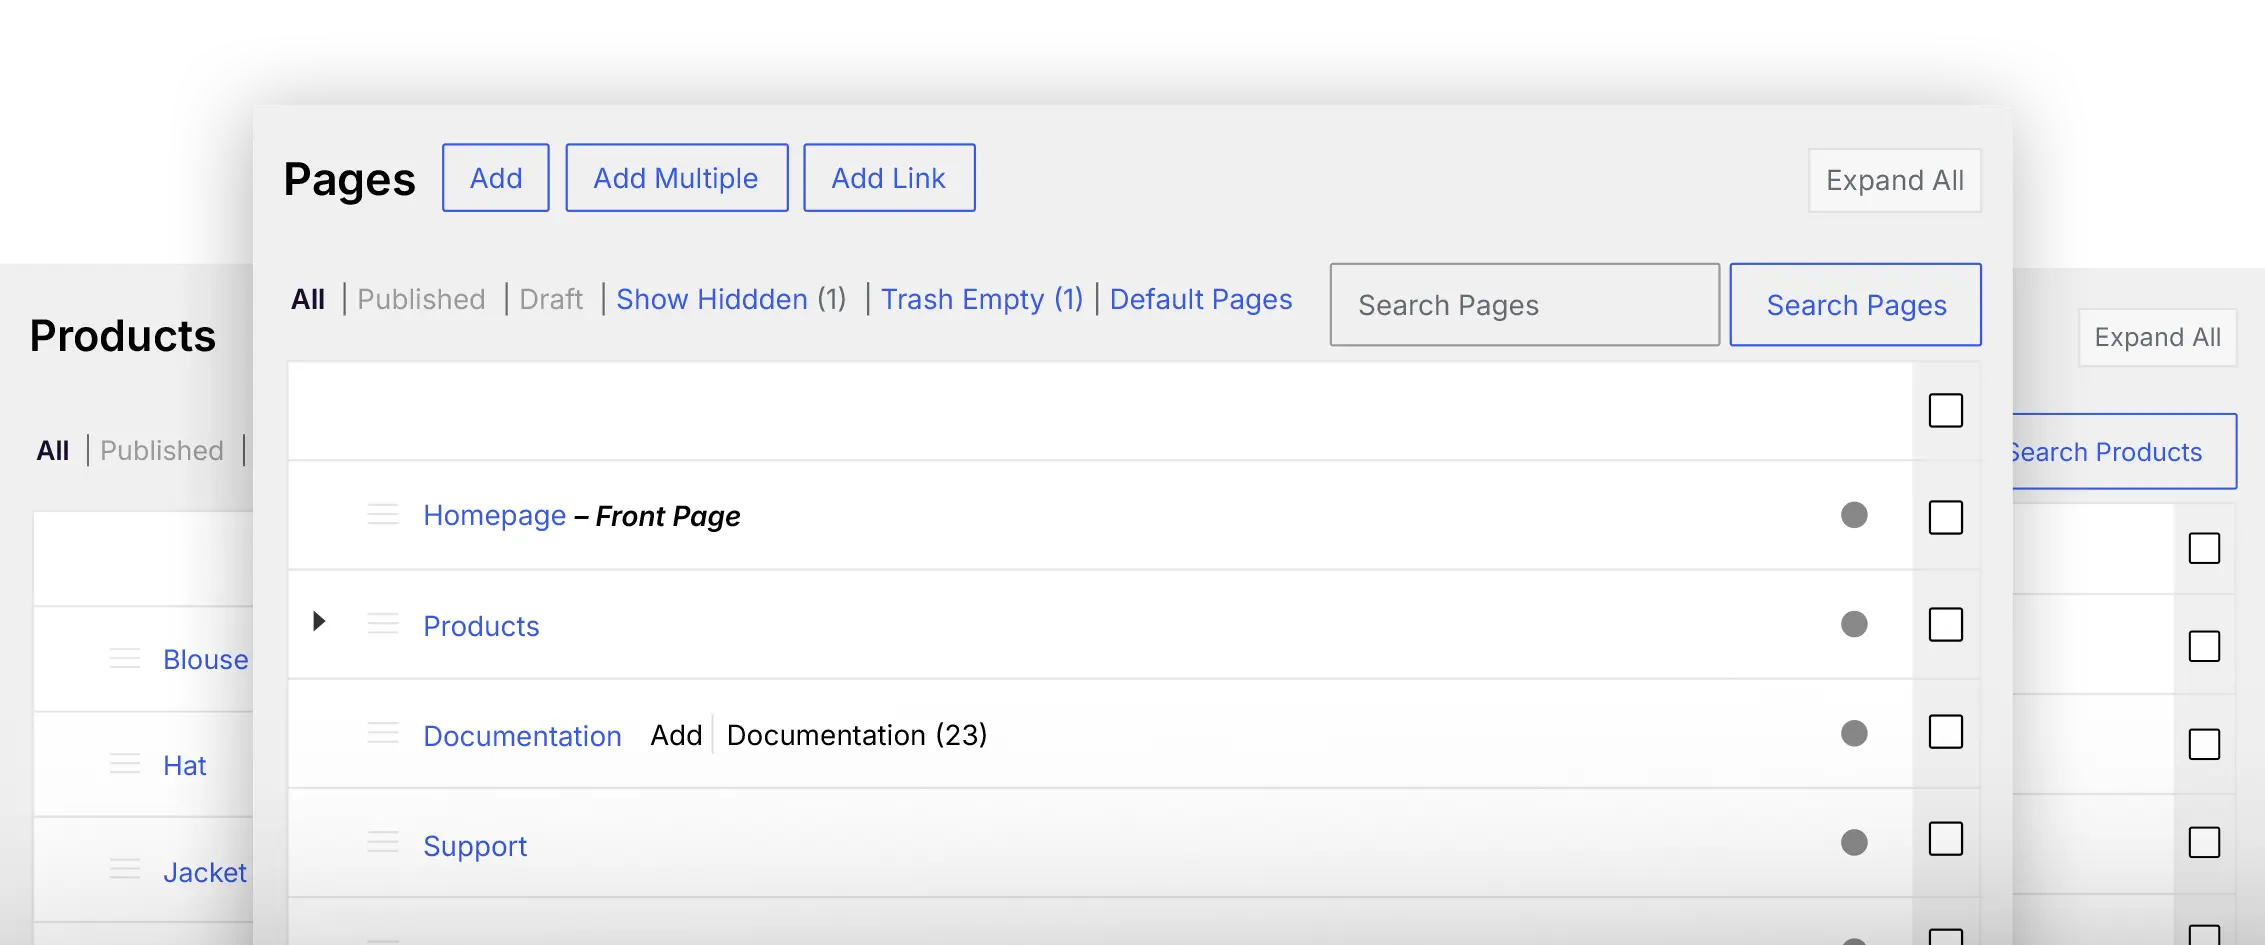Open Default Pages filter
Screen dimensions: 2265x945
click(x=1201, y=299)
